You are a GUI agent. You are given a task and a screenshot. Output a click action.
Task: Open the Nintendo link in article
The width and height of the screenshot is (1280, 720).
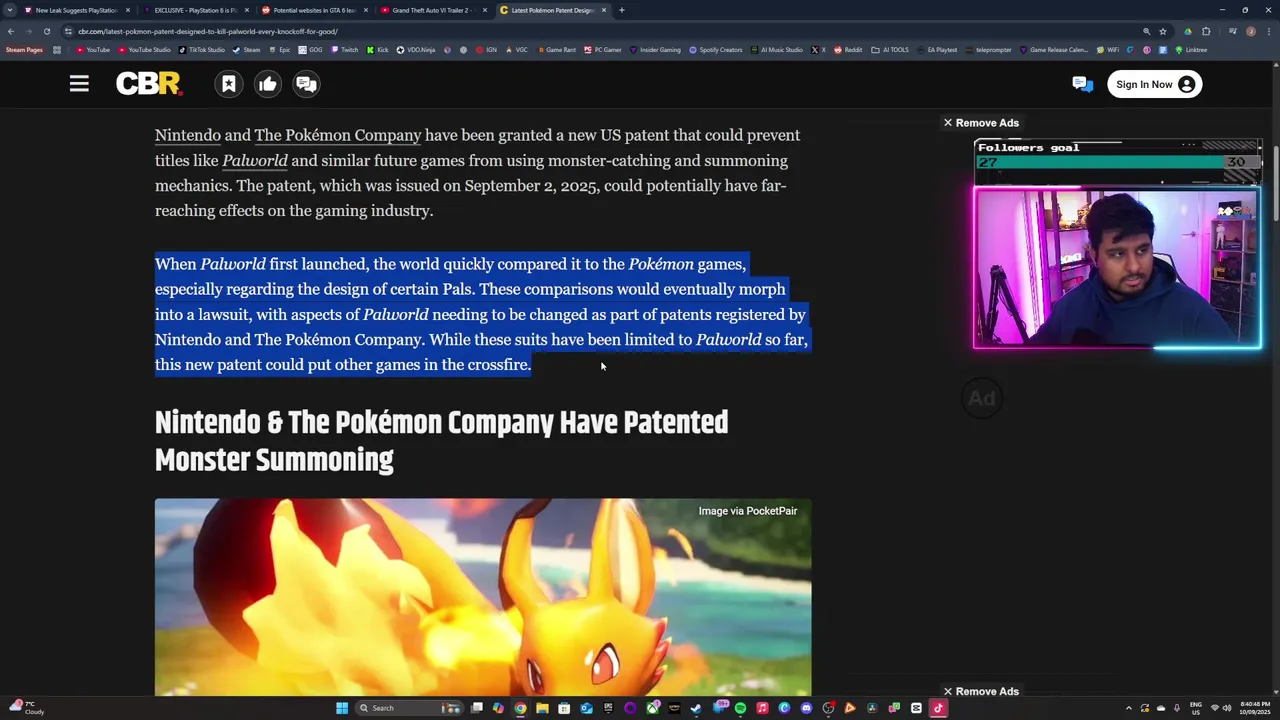(x=188, y=135)
